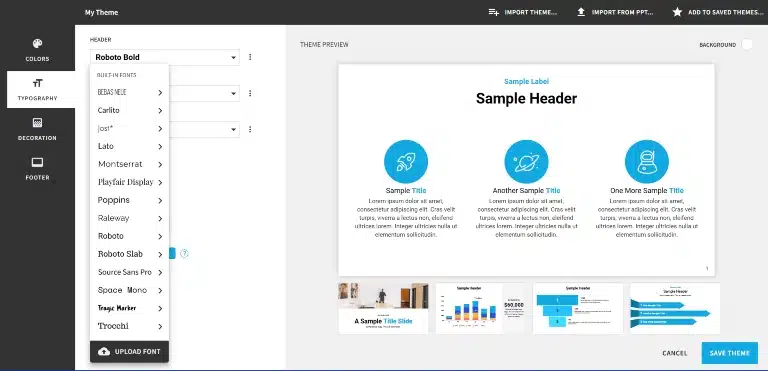Viewport: 768px width, 371px height.
Task: Click the Add to Saved Themes star icon
Action: [x=677, y=12]
